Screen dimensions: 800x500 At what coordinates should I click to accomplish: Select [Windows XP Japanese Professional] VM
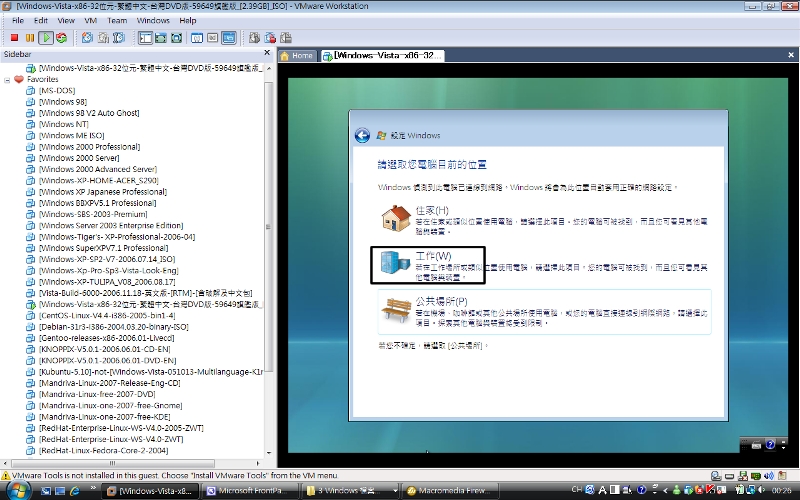tap(103, 191)
